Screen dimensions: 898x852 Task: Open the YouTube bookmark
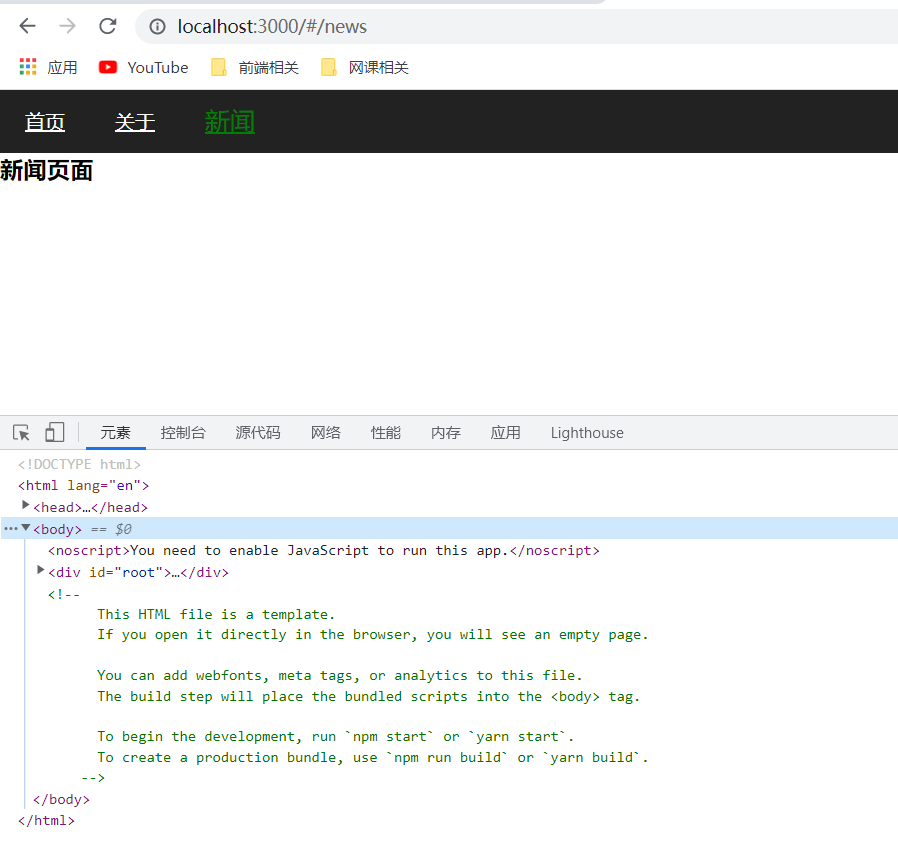[143, 68]
